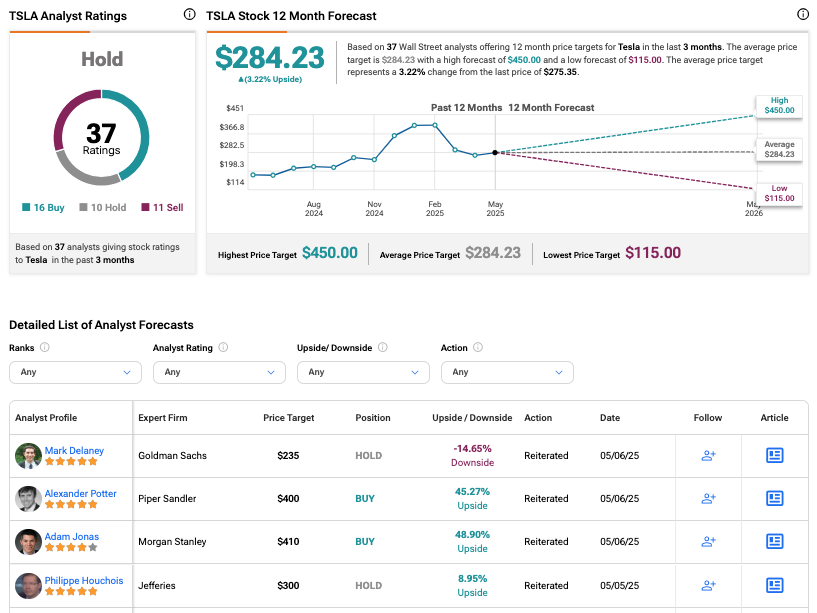
Task: Click the Price Target column header
Action: 289,418
